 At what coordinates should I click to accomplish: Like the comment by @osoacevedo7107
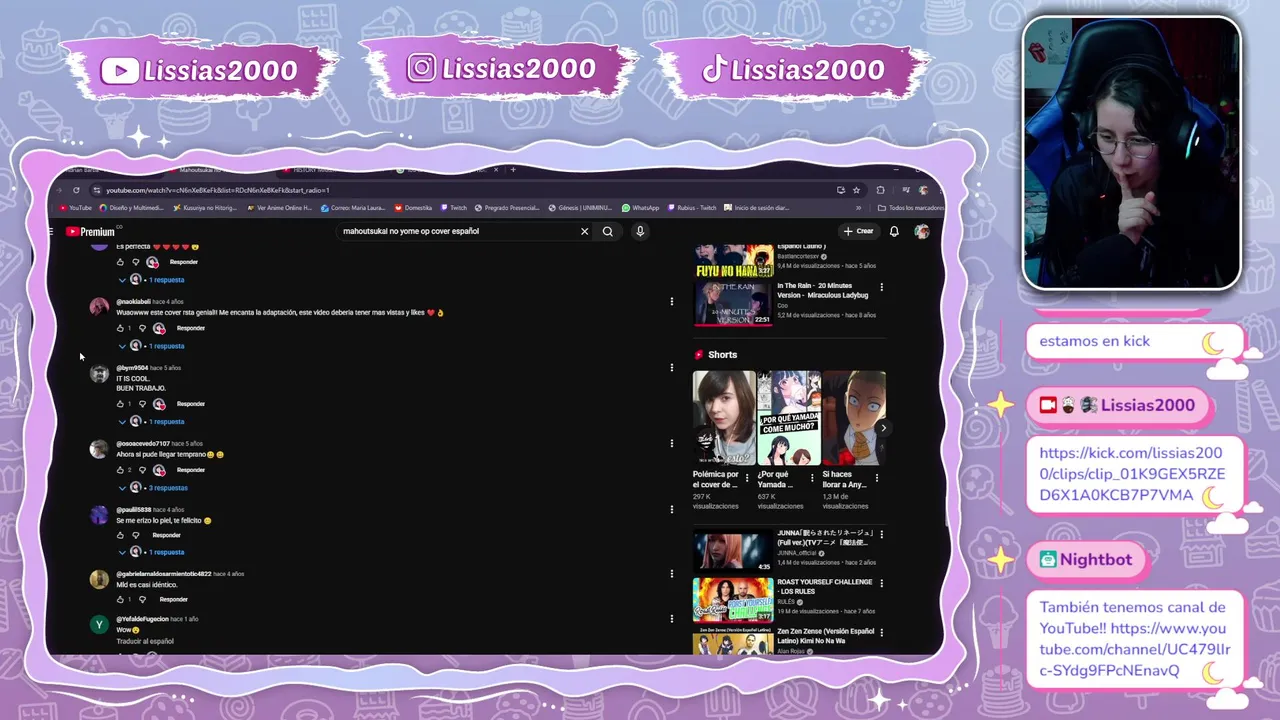(120, 470)
